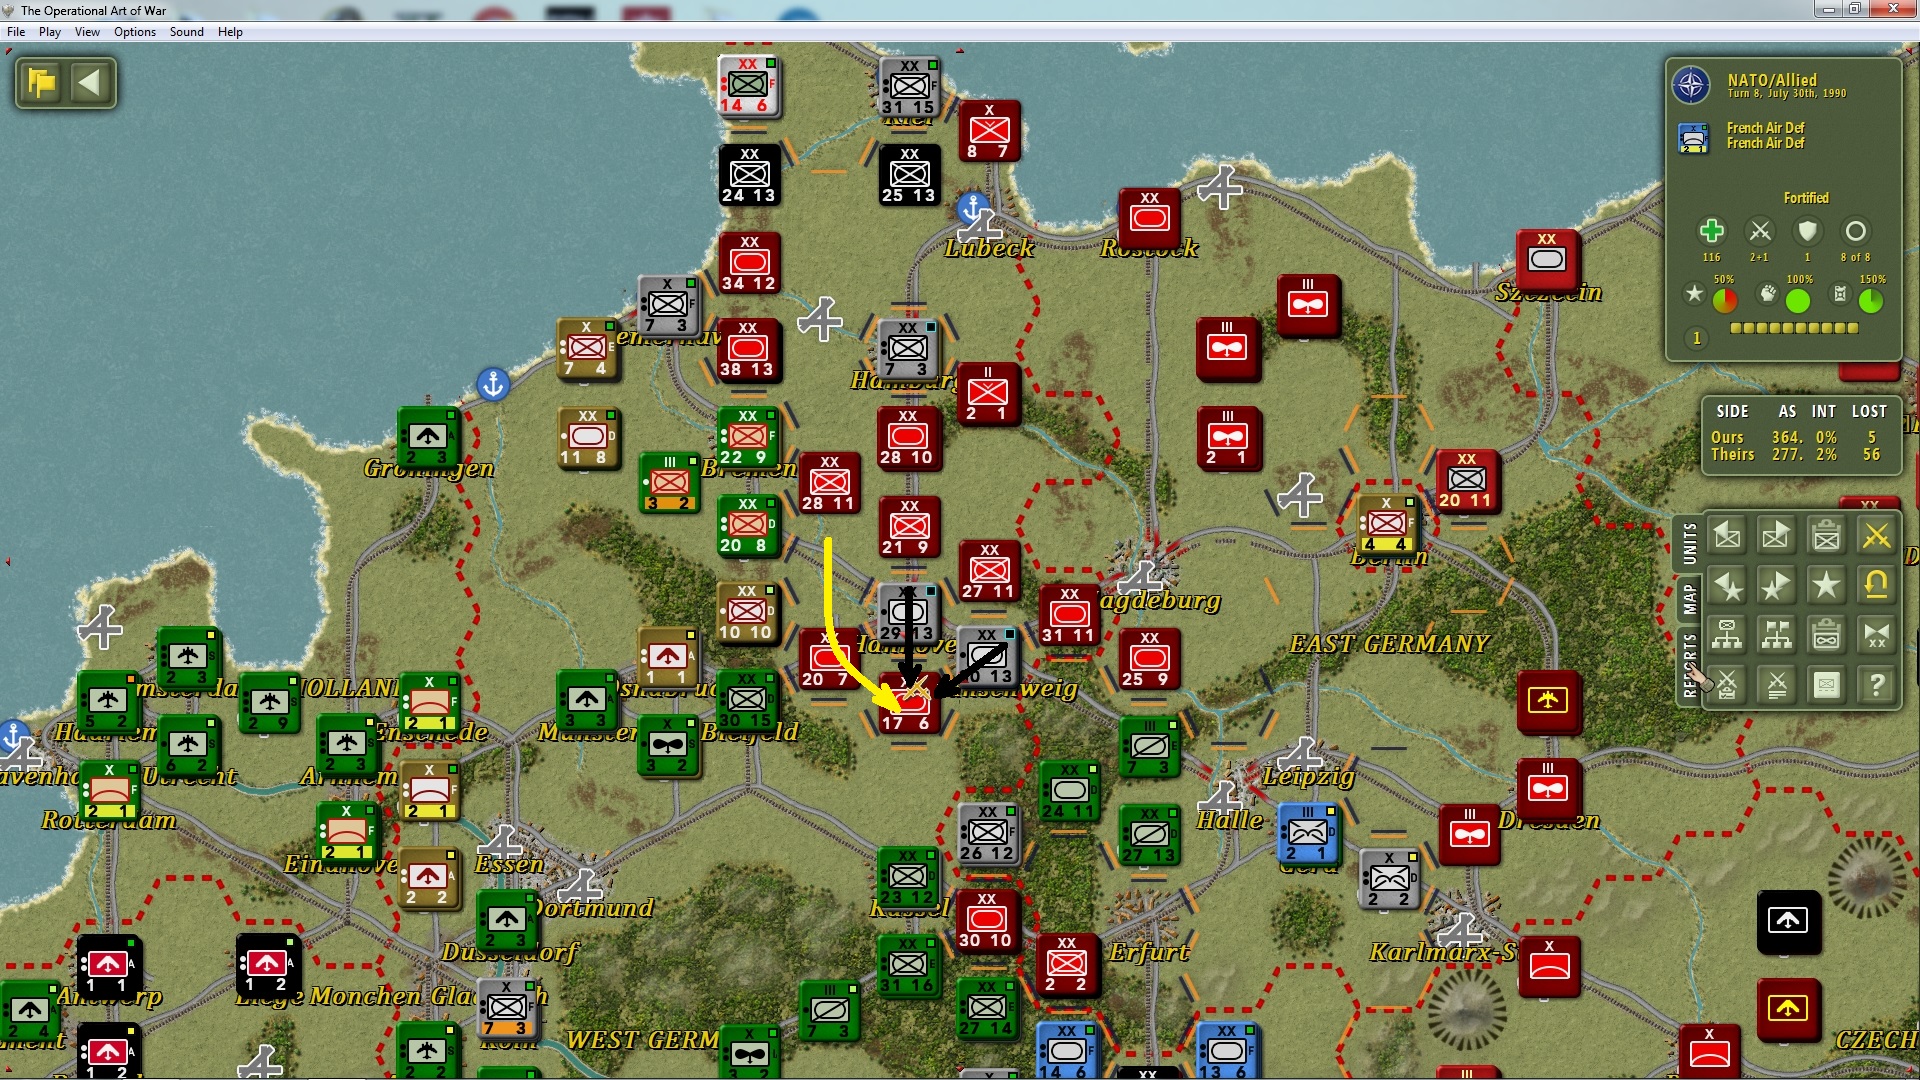Click the fist readiness icon

[x=1768, y=294]
